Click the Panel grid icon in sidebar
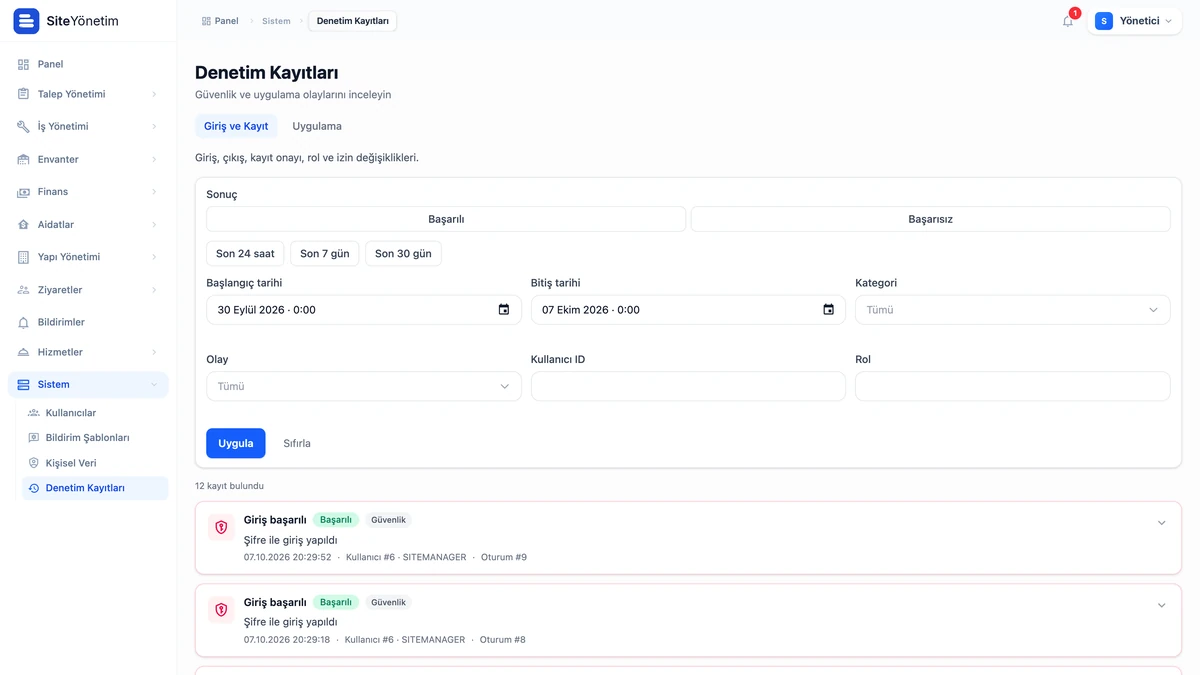The width and height of the screenshot is (1200, 675). point(24,64)
